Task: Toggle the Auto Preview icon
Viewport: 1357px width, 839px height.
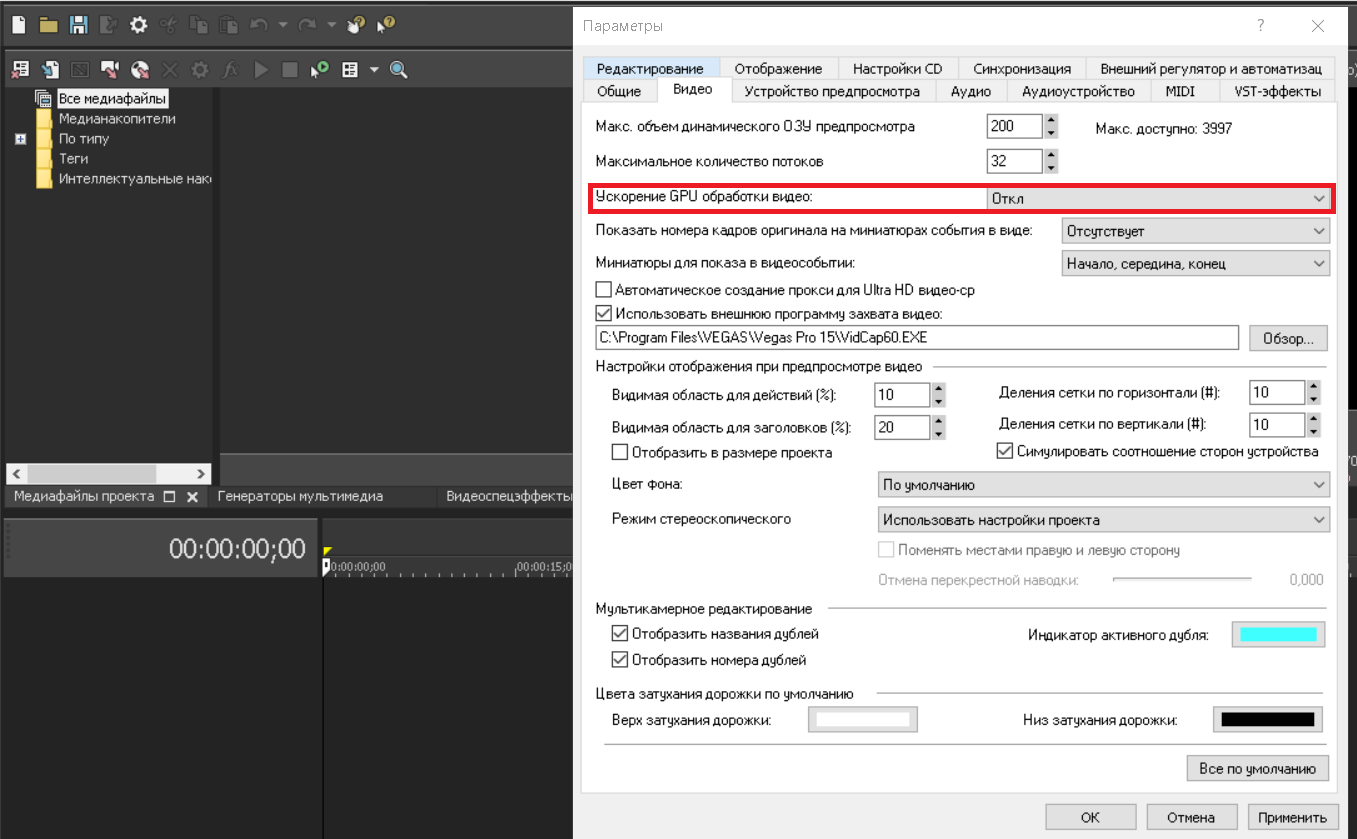Action: [x=320, y=70]
